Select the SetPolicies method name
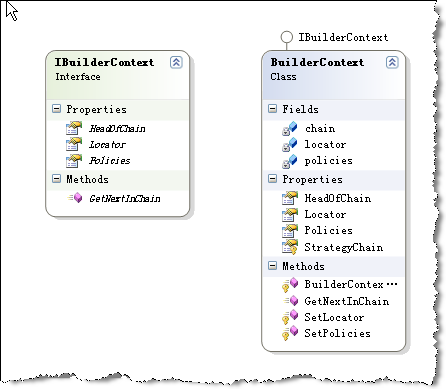Viewport: 446px width, 389px height. 337,333
